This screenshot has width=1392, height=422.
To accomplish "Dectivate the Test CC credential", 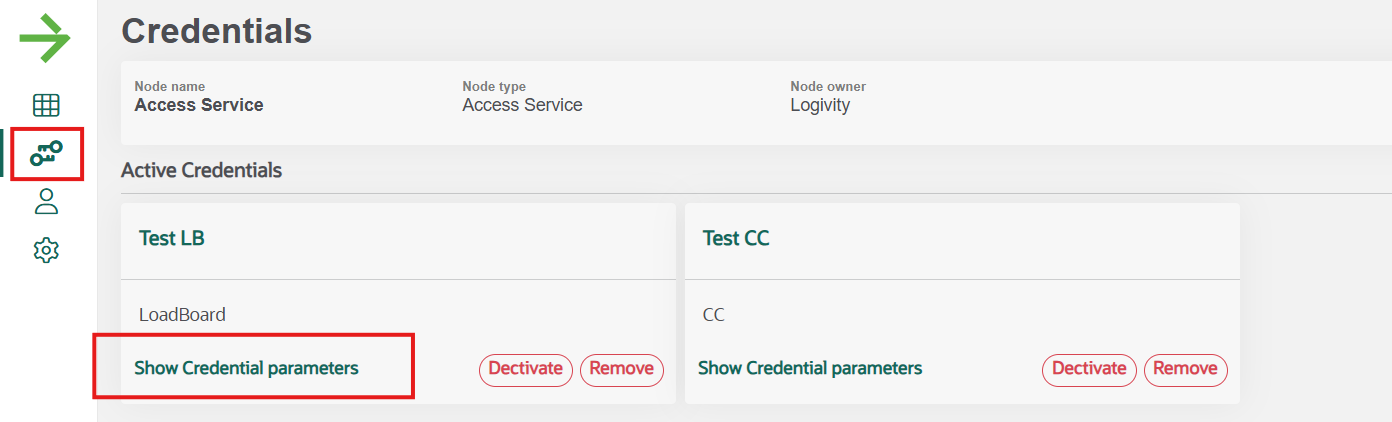I will click(x=1090, y=369).
